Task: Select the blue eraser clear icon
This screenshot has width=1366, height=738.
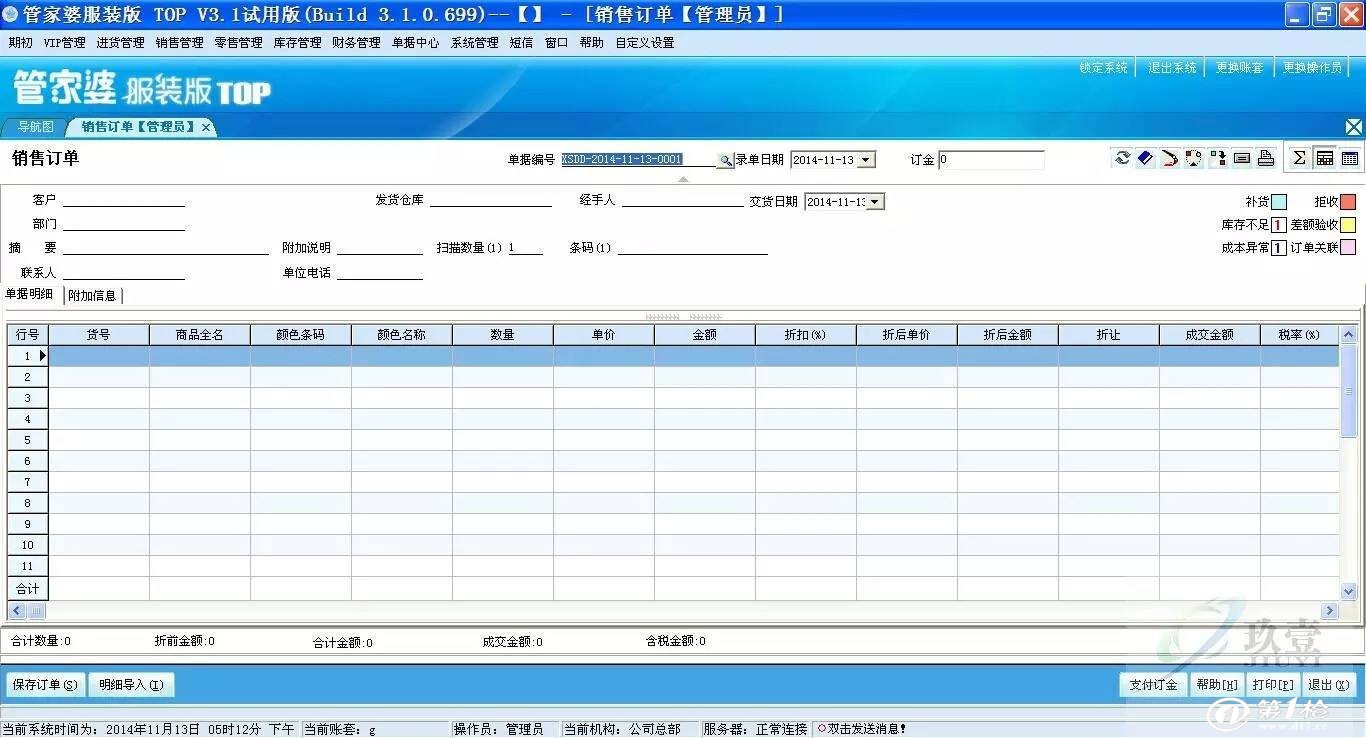Action: click(x=1144, y=157)
